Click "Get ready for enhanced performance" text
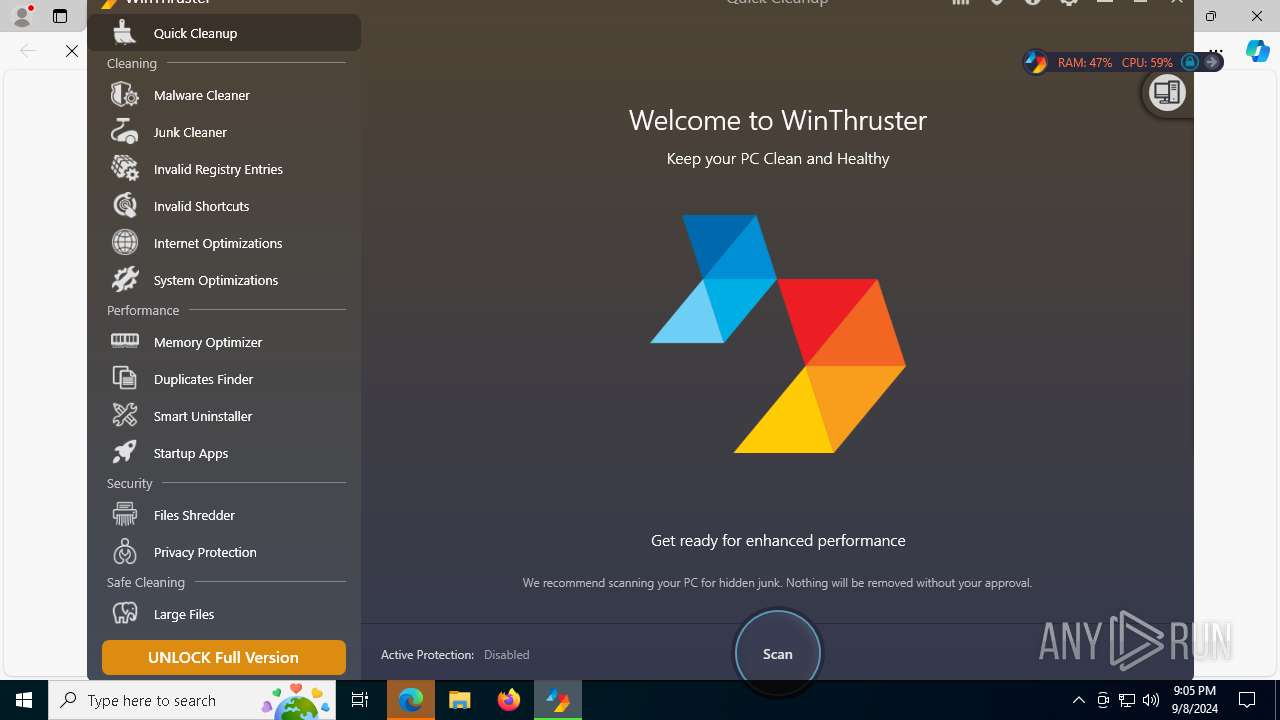1280x720 pixels. tap(778, 540)
